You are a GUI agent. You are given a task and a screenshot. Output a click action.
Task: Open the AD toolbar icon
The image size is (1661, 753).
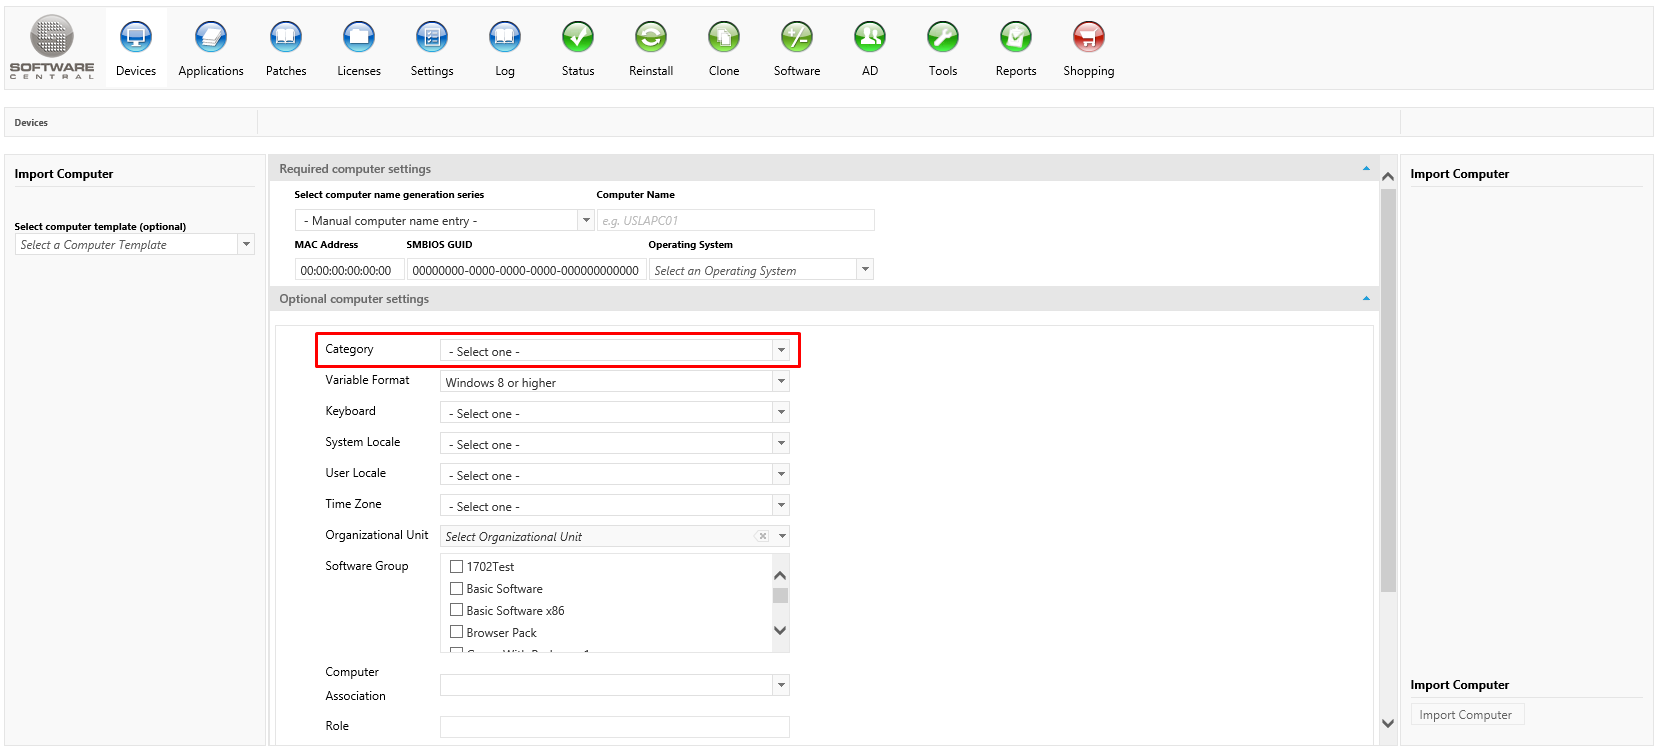(870, 38)
